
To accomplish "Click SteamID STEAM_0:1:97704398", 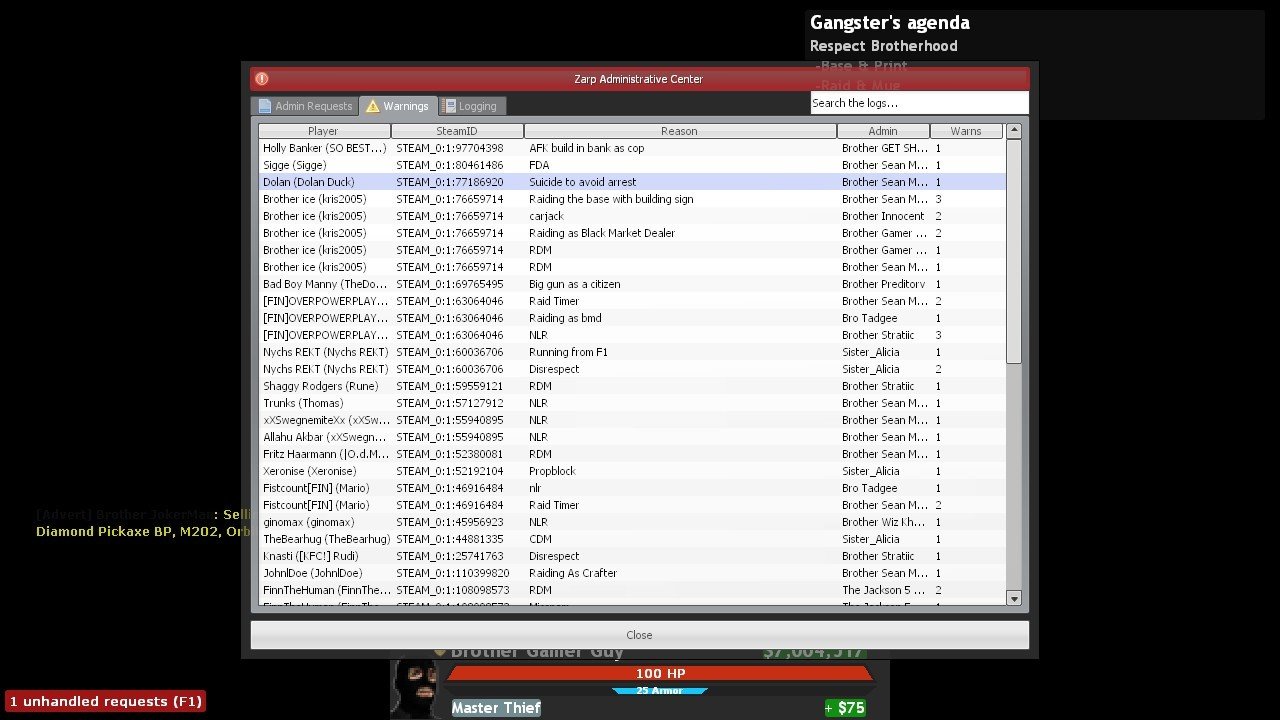I will click(x=450, y=148).
